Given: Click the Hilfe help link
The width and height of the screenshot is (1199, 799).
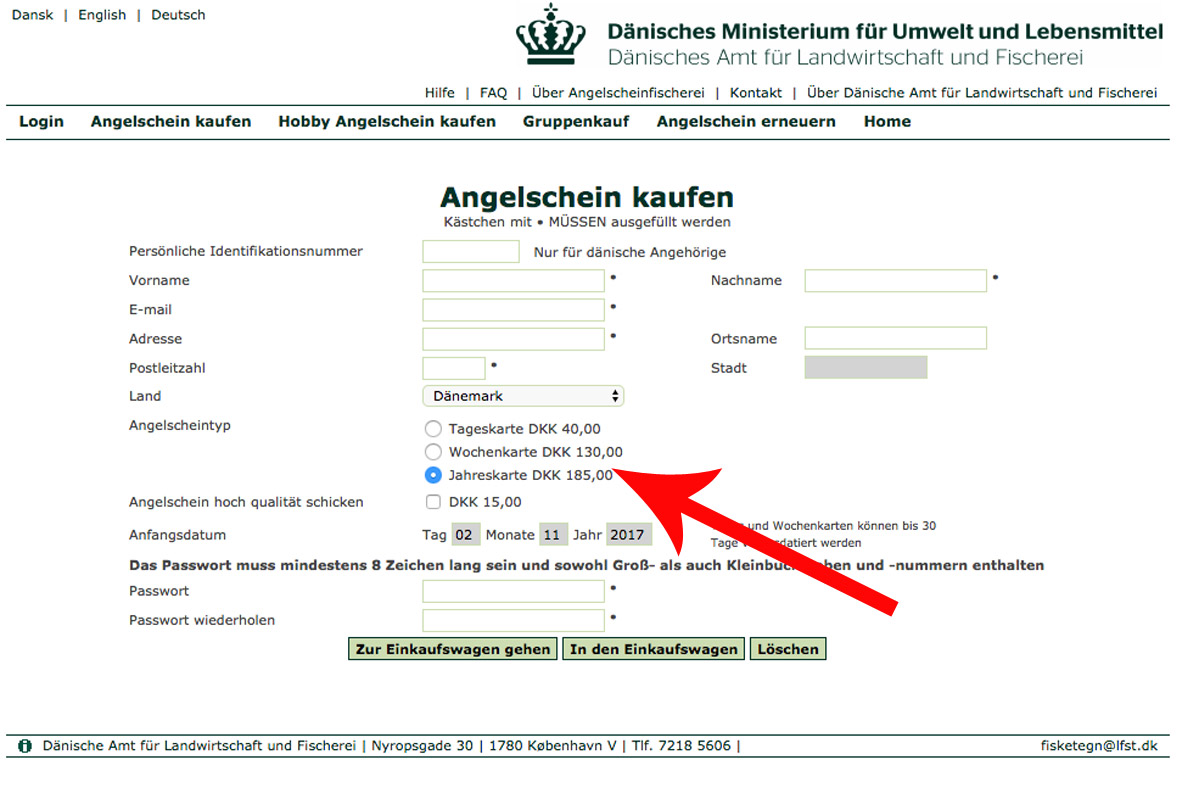Looking at the screenshot, I should pyautogui.click(x=439, y=92).
